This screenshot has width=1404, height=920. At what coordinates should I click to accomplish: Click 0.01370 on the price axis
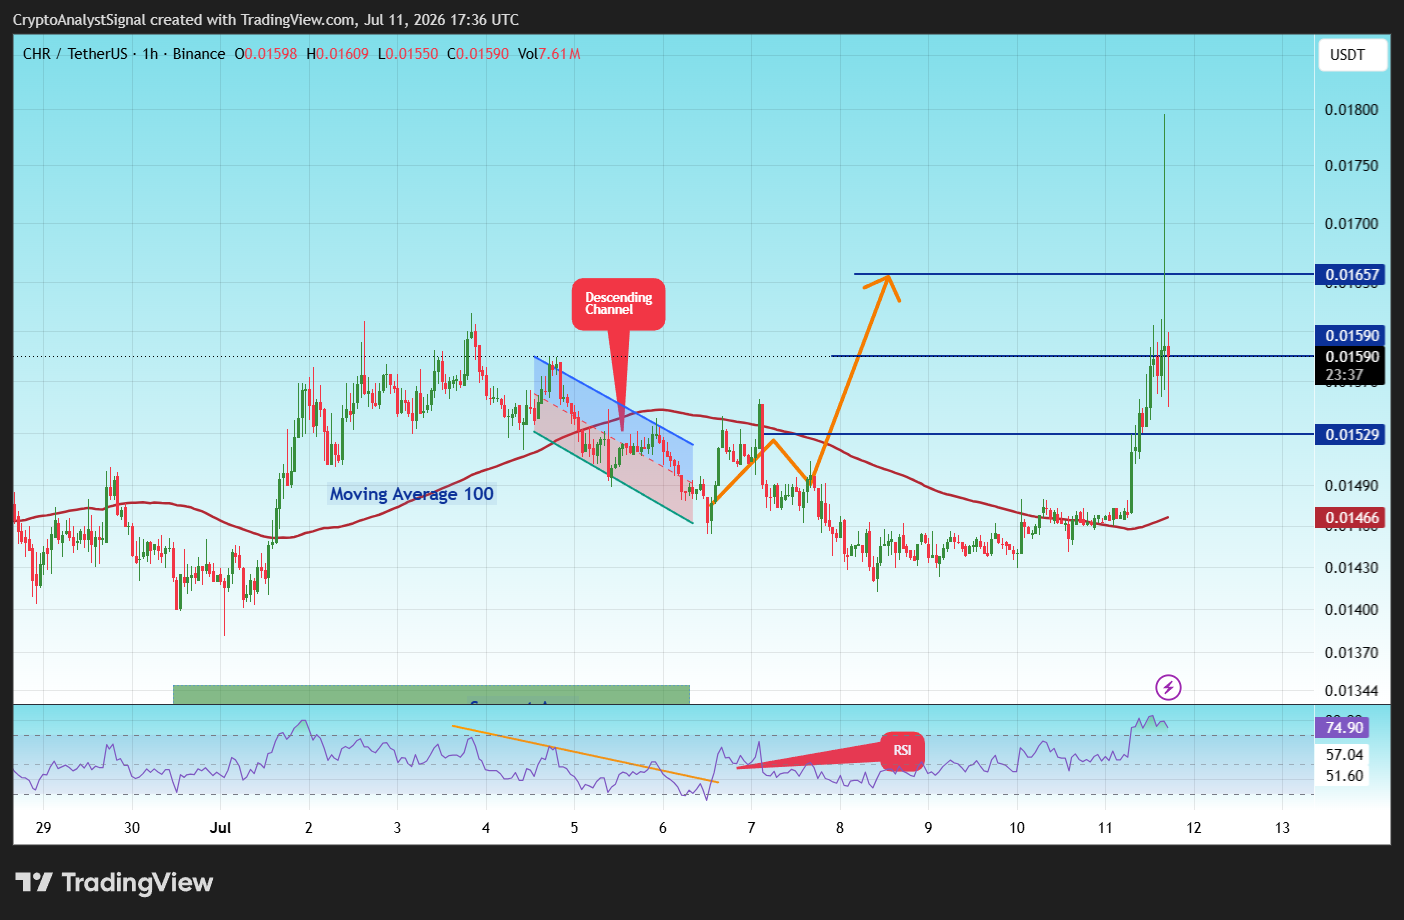(1352, 653)
